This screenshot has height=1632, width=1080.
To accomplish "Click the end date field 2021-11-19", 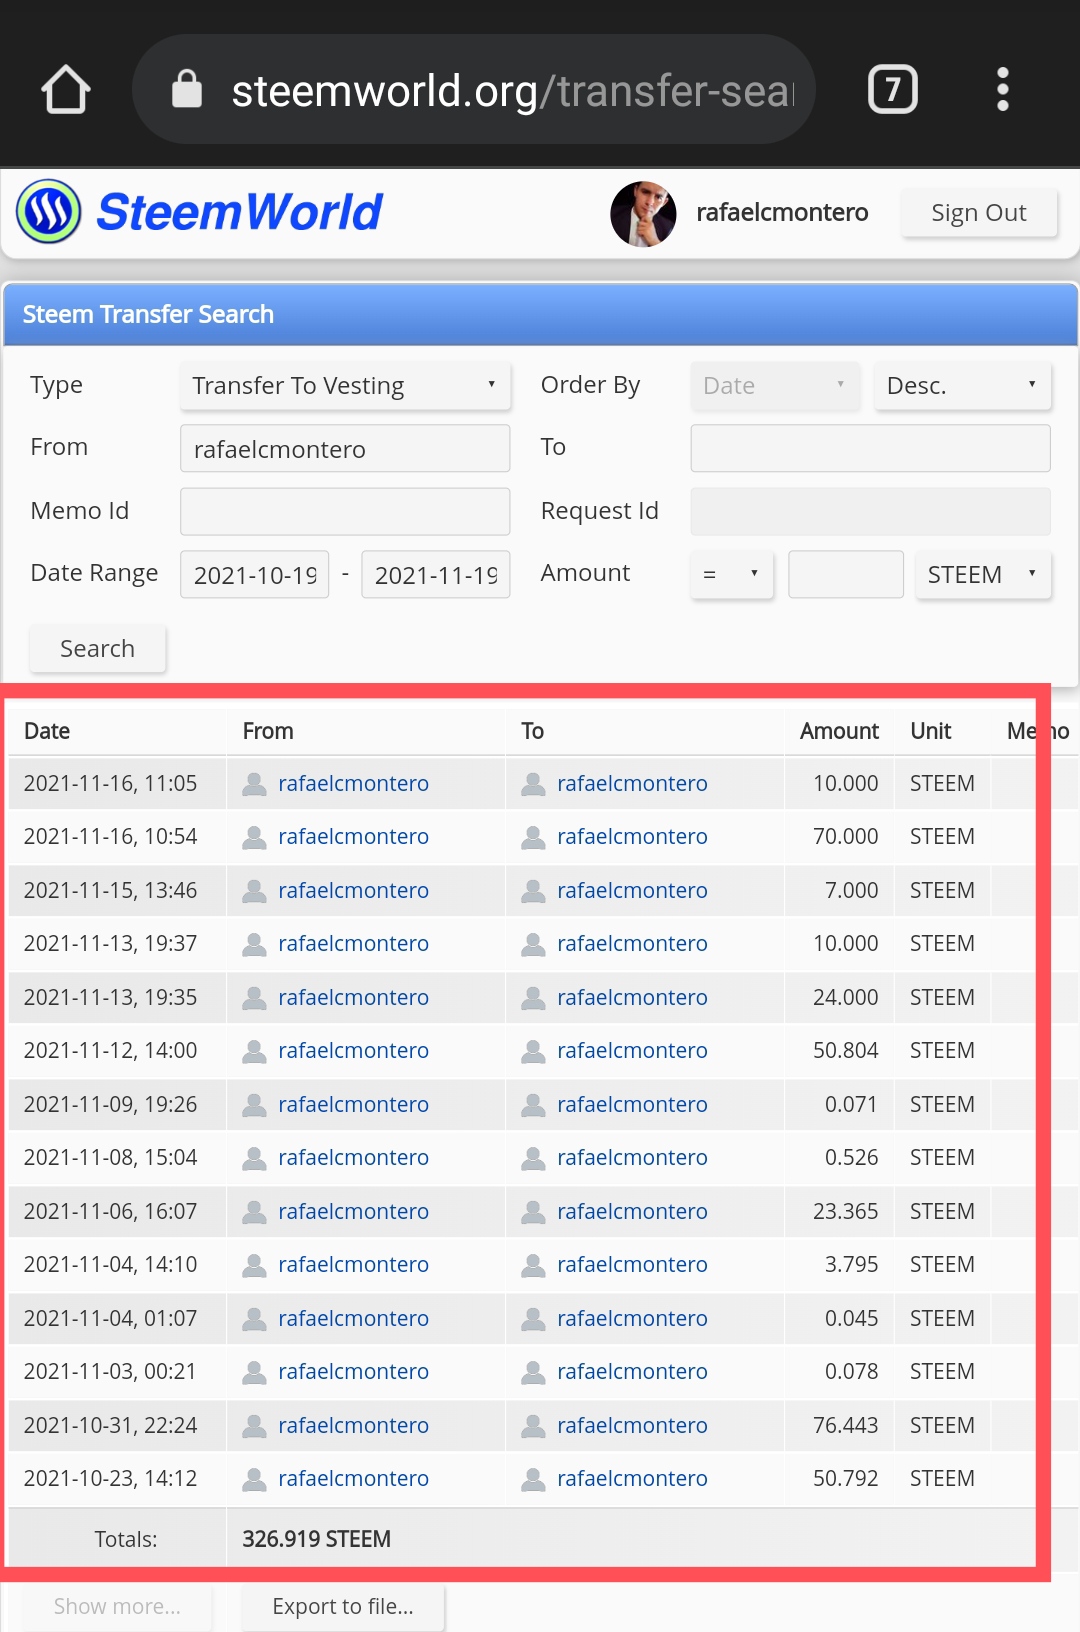I will (435, 575).
